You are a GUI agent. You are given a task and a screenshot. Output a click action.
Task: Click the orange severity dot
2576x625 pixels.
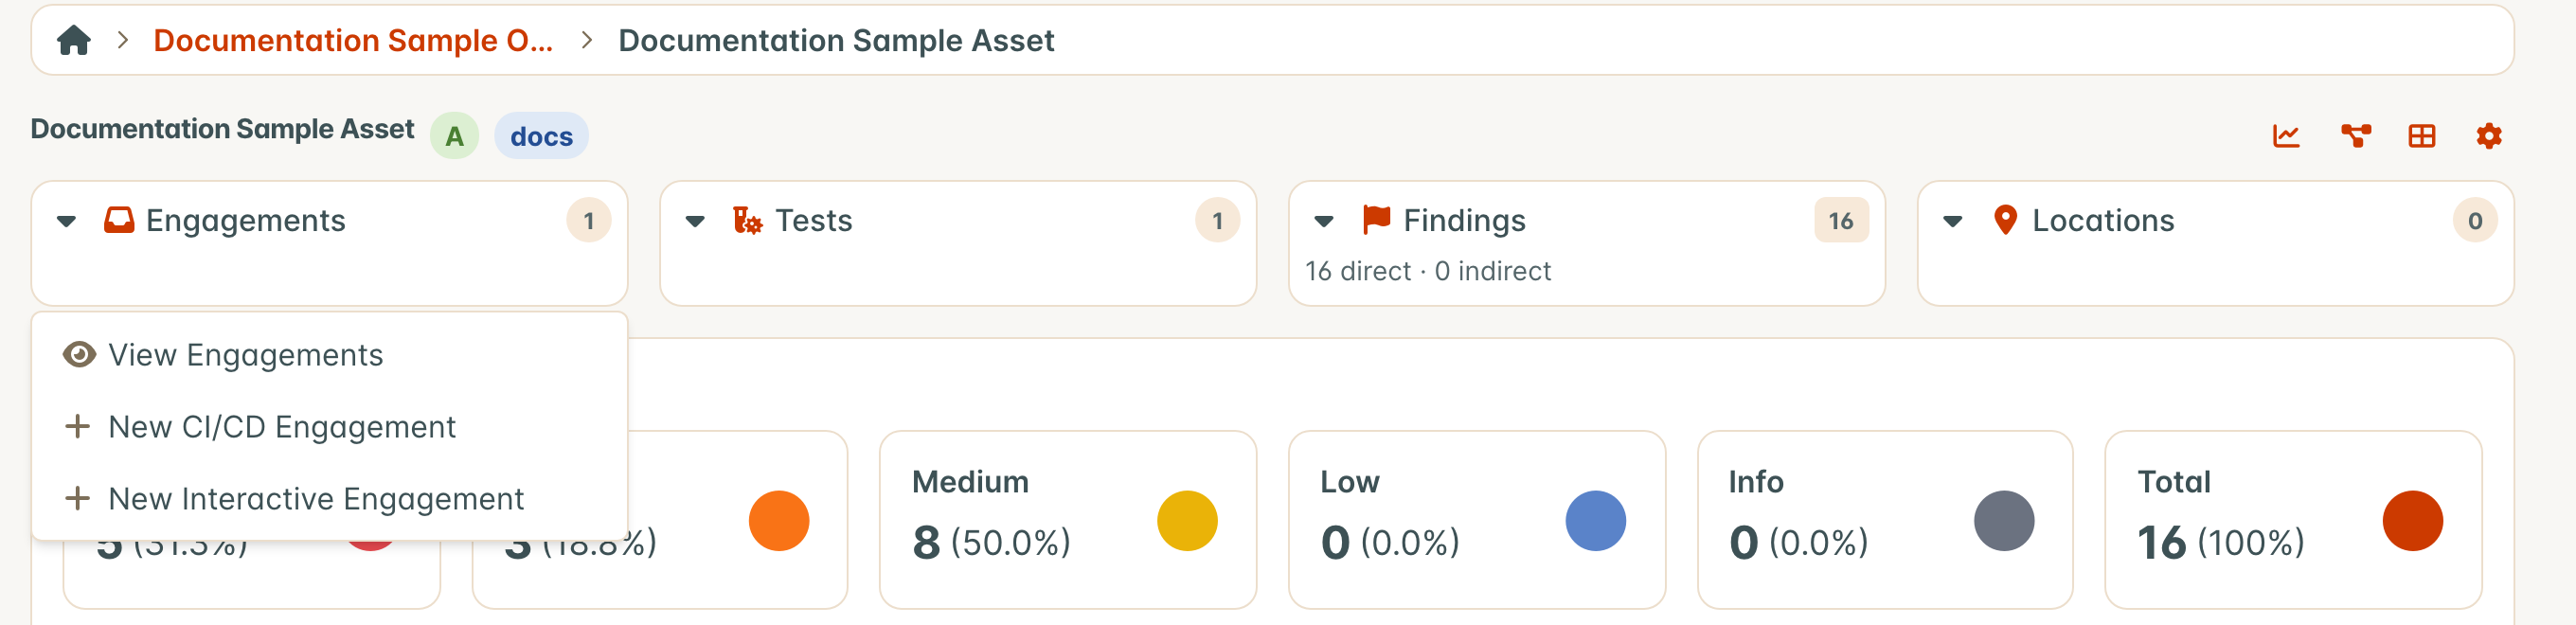point(779,521)
